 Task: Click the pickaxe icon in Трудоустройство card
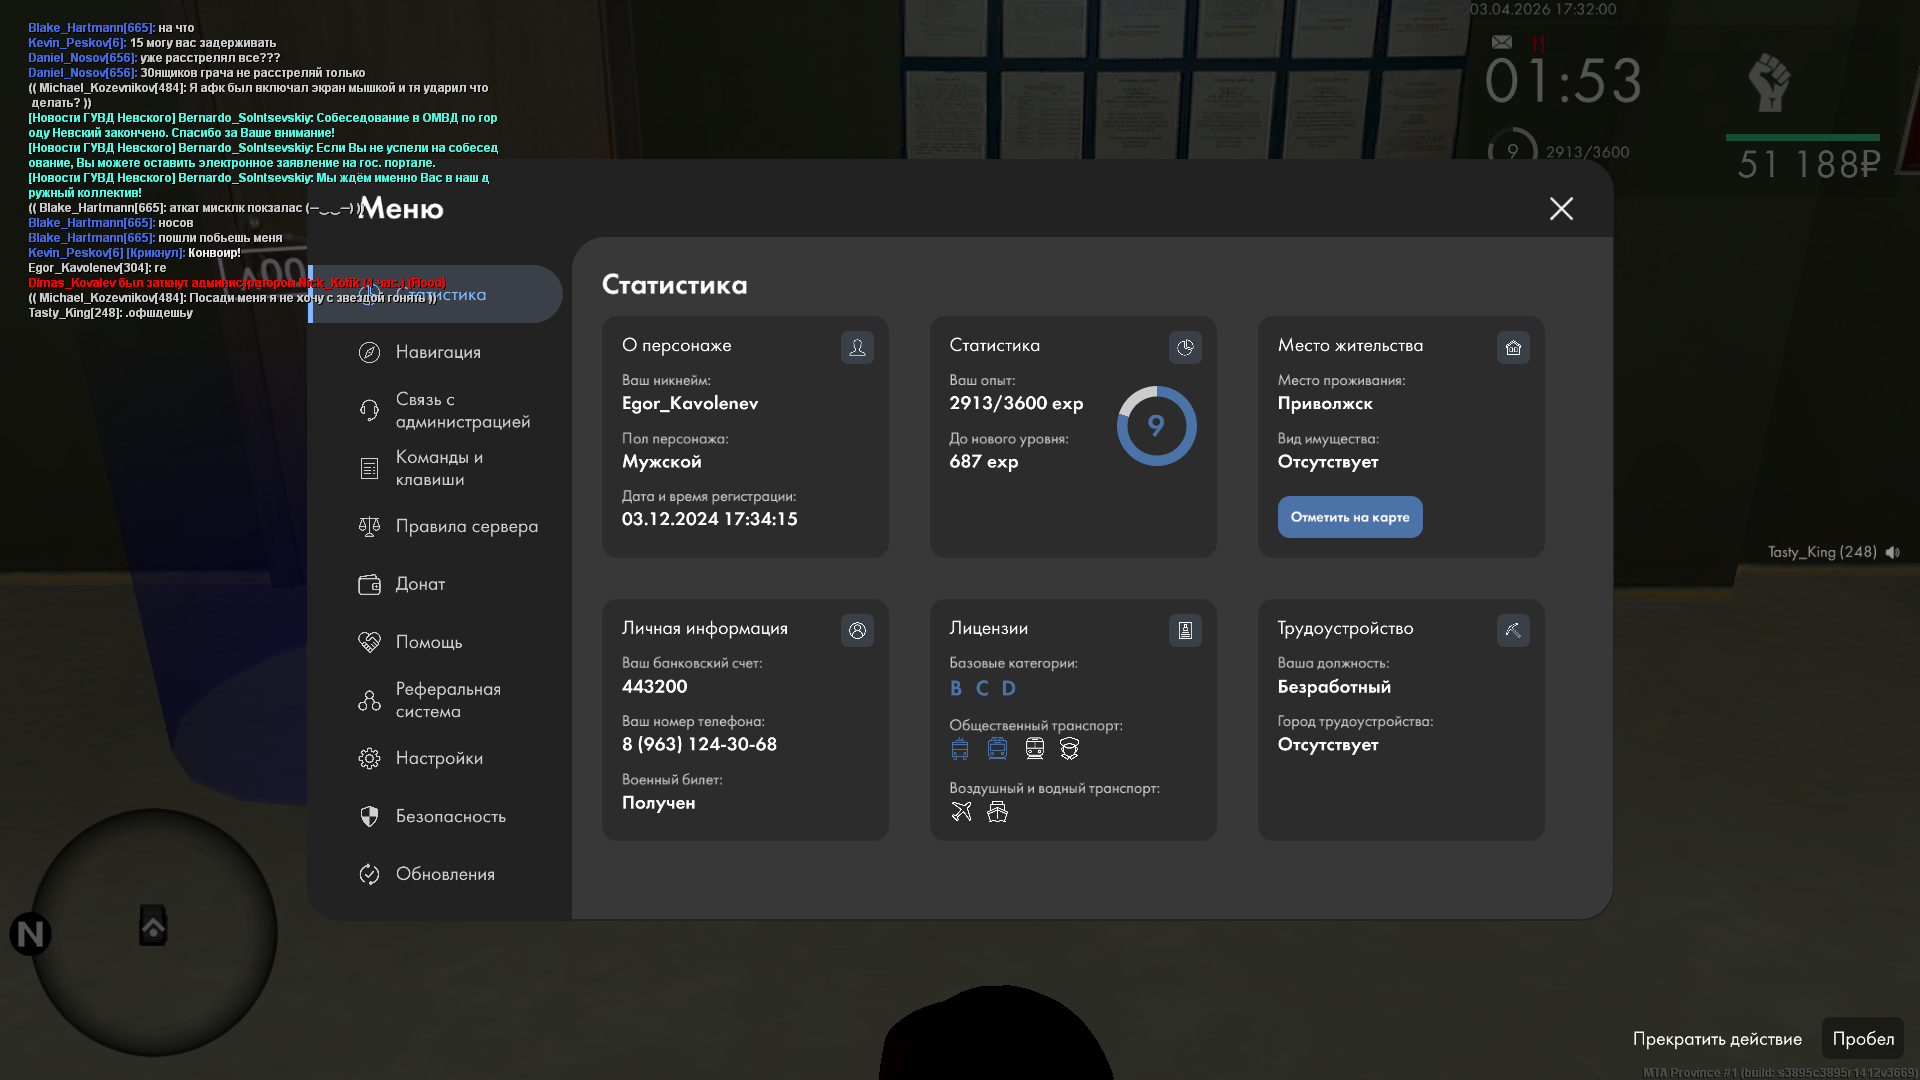[x=1513, y=630]
